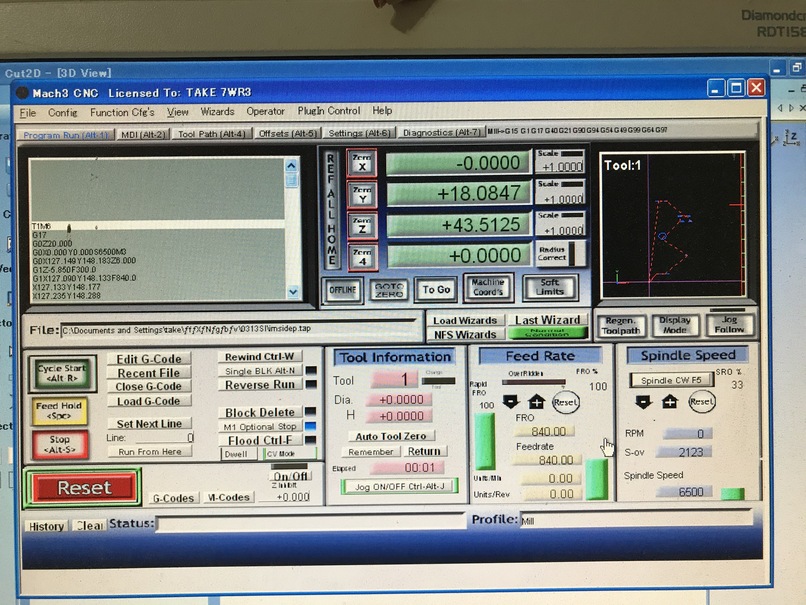Image resolution: width=806 pixels, height=605 pixels.
Task: Toggle Flood Ctrl-F coolant
Action: tap(260, 440)
